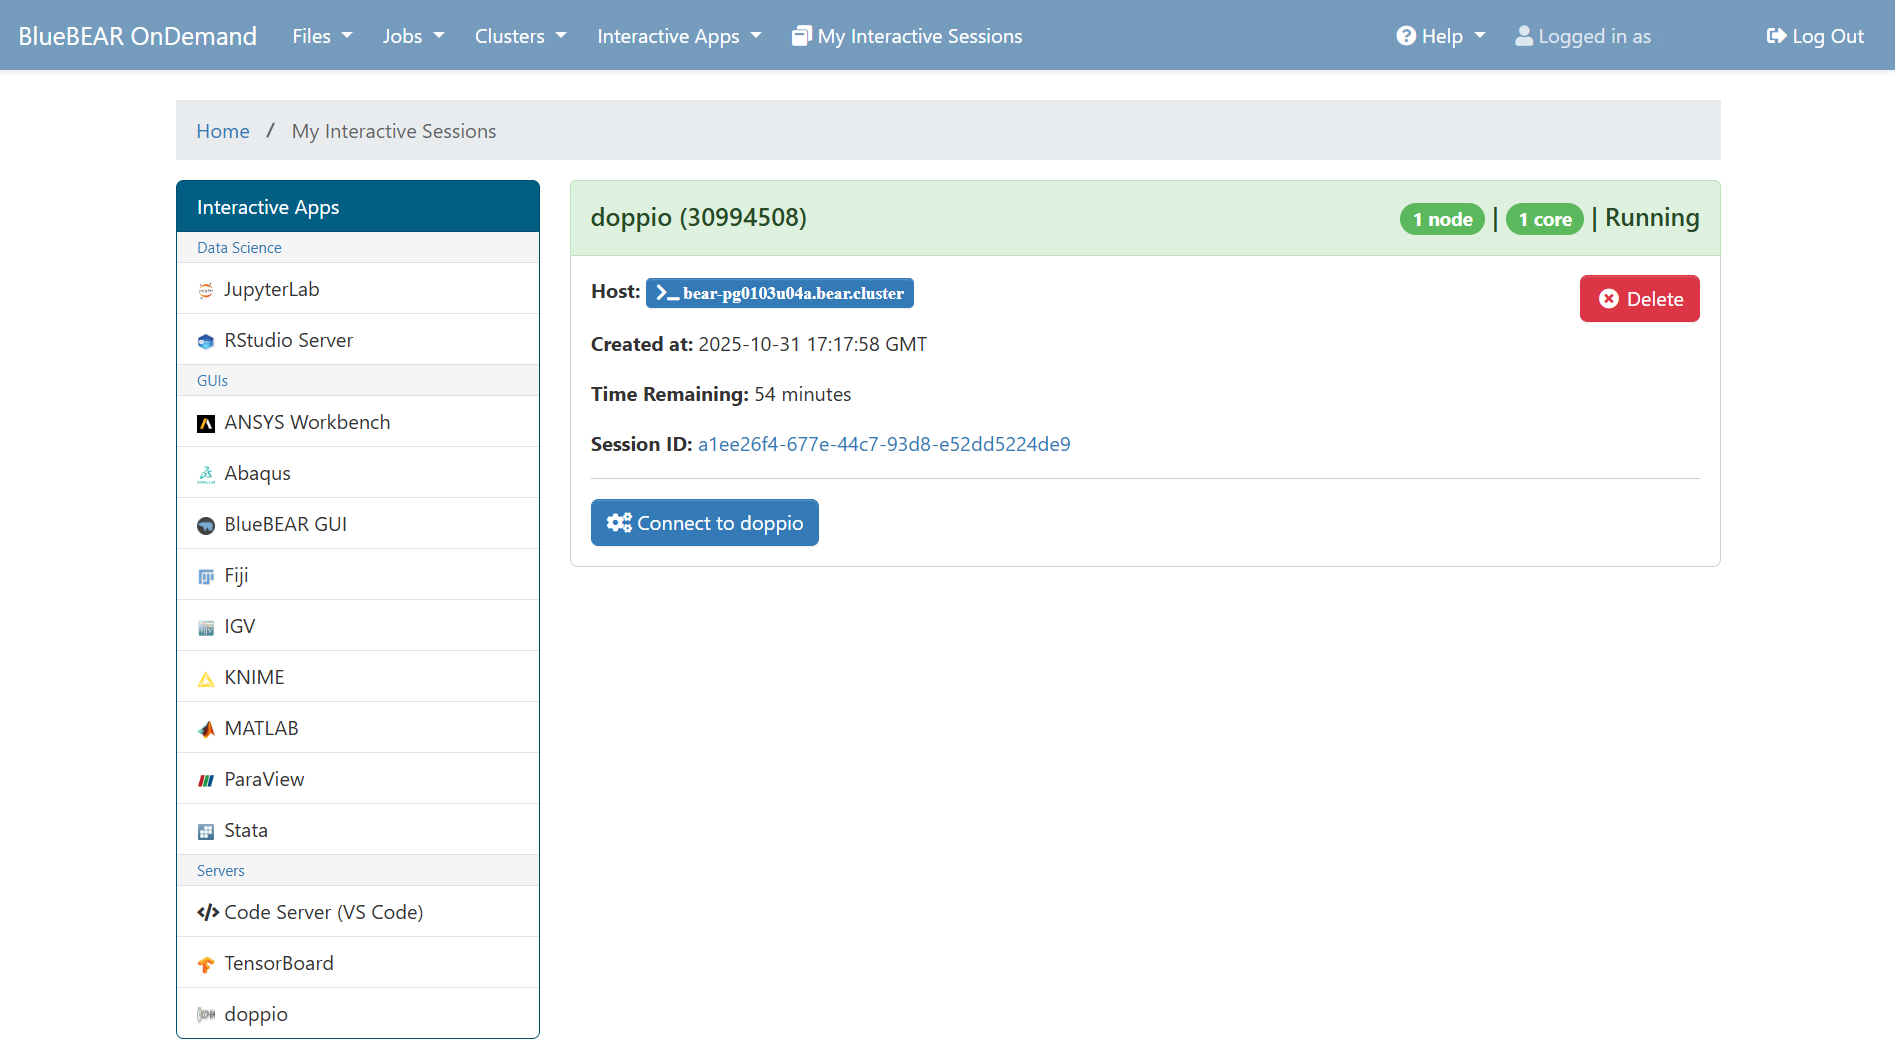
Task: Open the session ID link
Action: coord(884,444)
